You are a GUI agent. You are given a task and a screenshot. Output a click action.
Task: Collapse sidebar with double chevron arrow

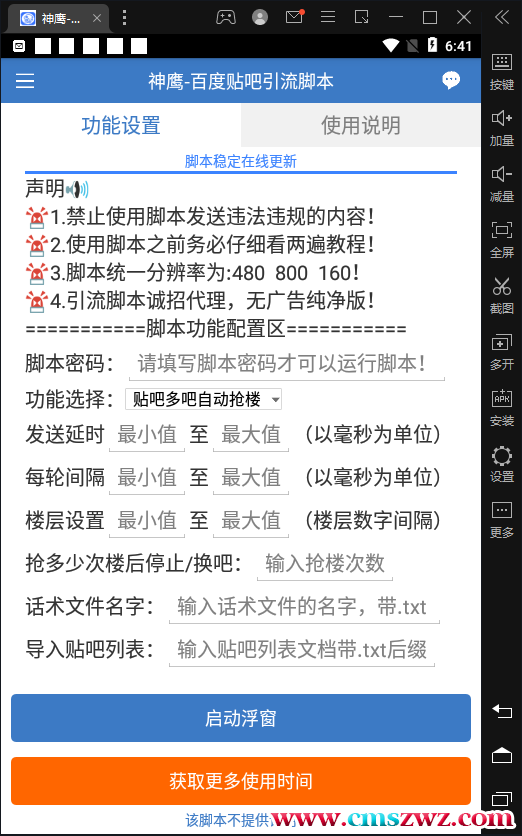pos(502,18)
